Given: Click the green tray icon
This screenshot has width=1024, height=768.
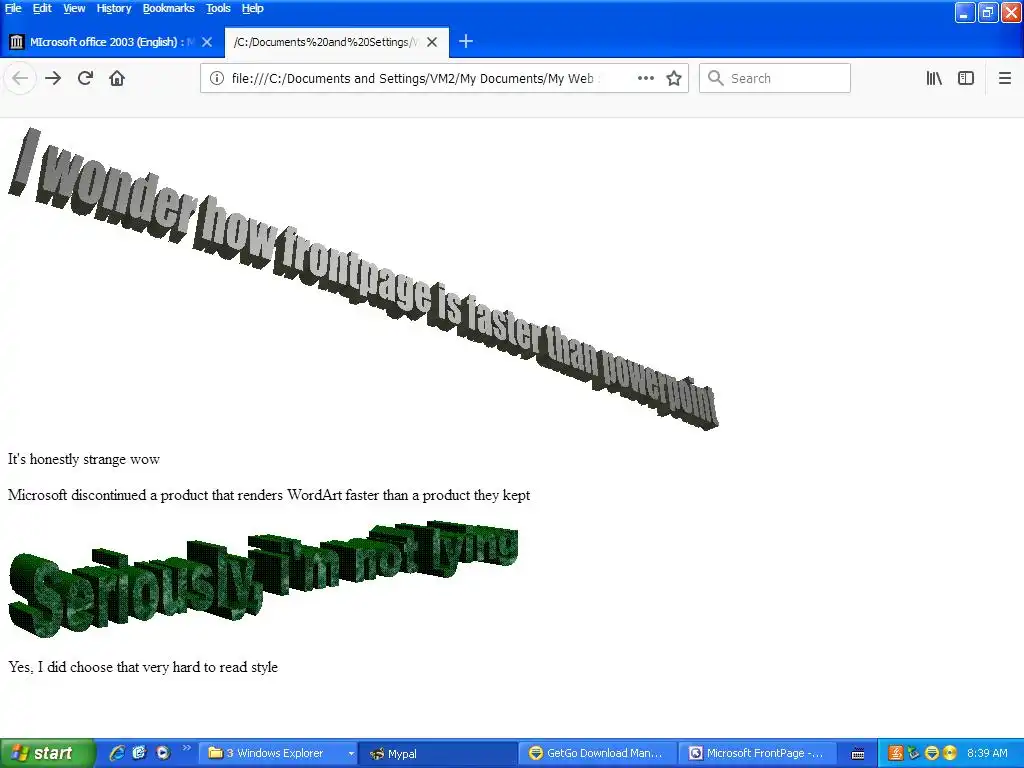Looking at the screenshot, I should [x=914, y=753].
